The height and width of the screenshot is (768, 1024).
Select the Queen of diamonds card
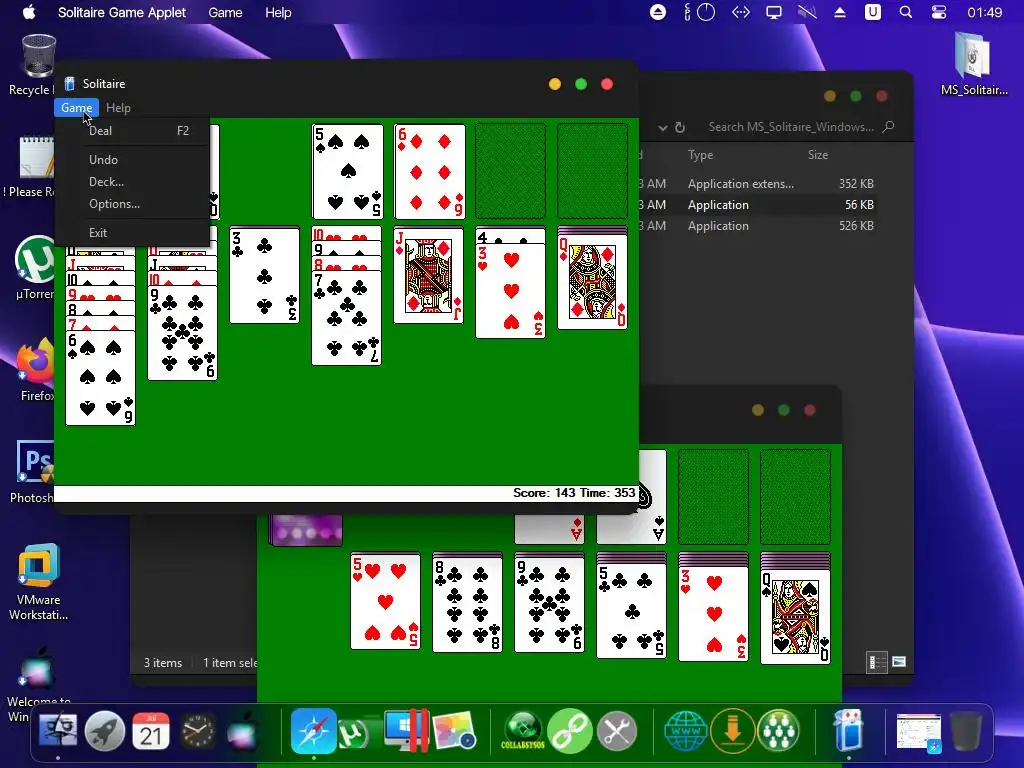pos(592,281)
